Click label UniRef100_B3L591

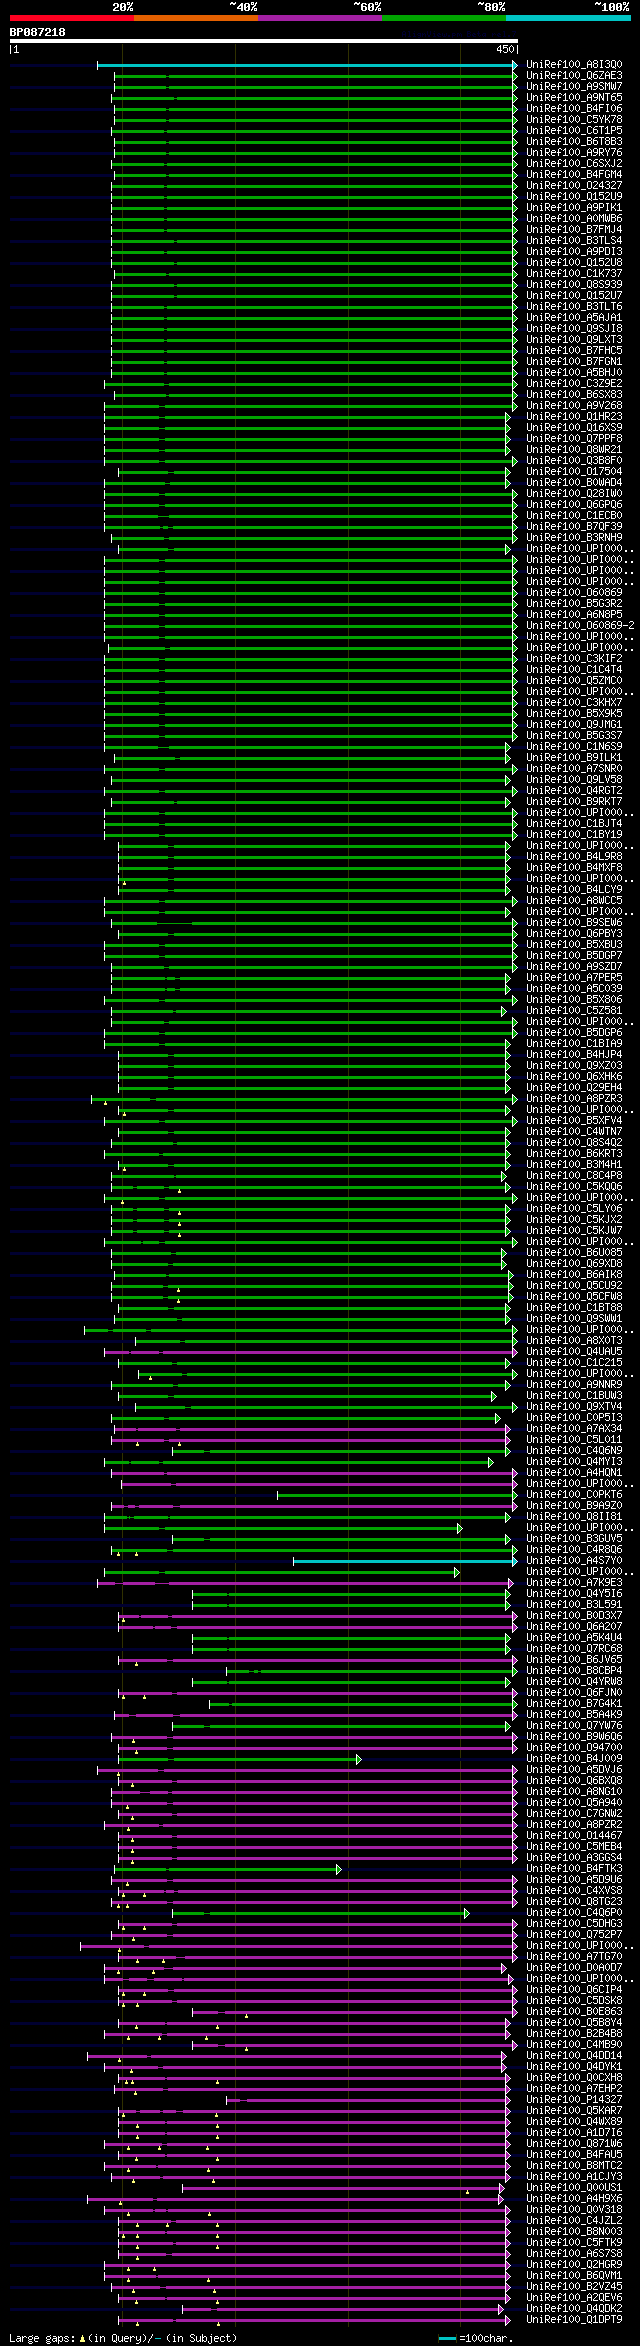pos(574,1605)
